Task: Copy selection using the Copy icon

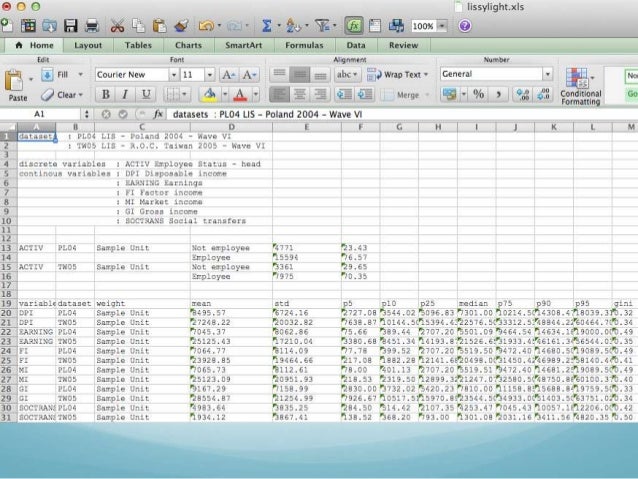Action: [x=138, y=26]
